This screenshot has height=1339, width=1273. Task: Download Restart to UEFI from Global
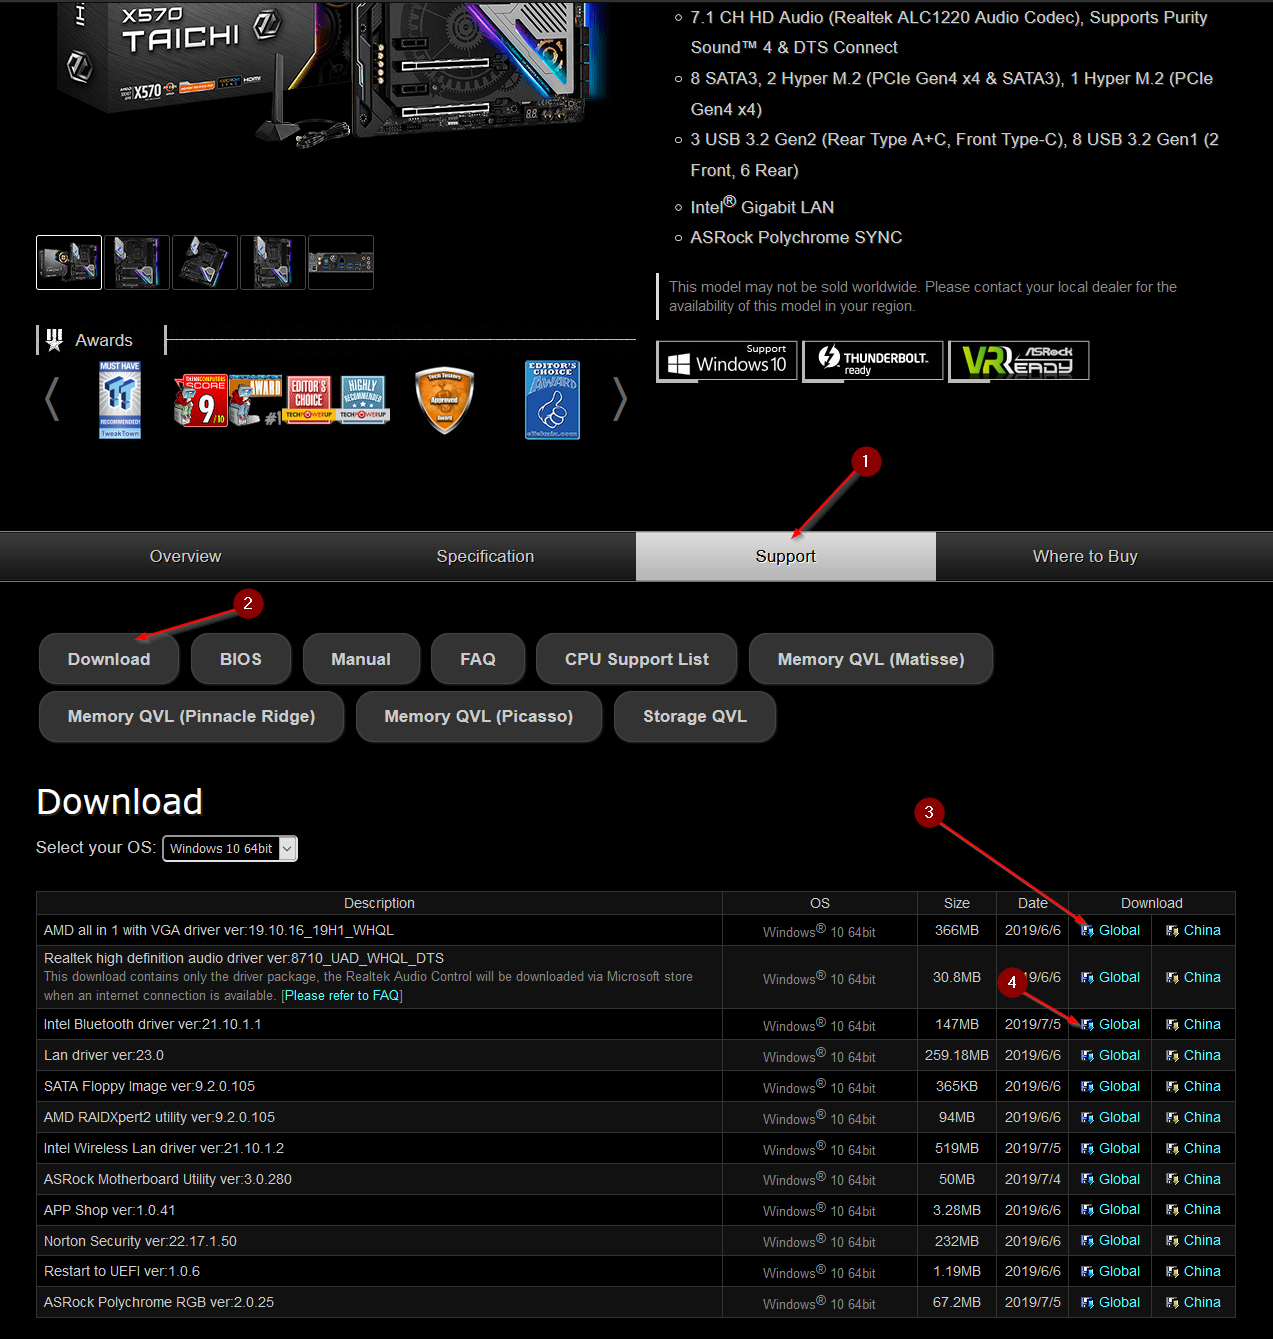point(1119,1271)
